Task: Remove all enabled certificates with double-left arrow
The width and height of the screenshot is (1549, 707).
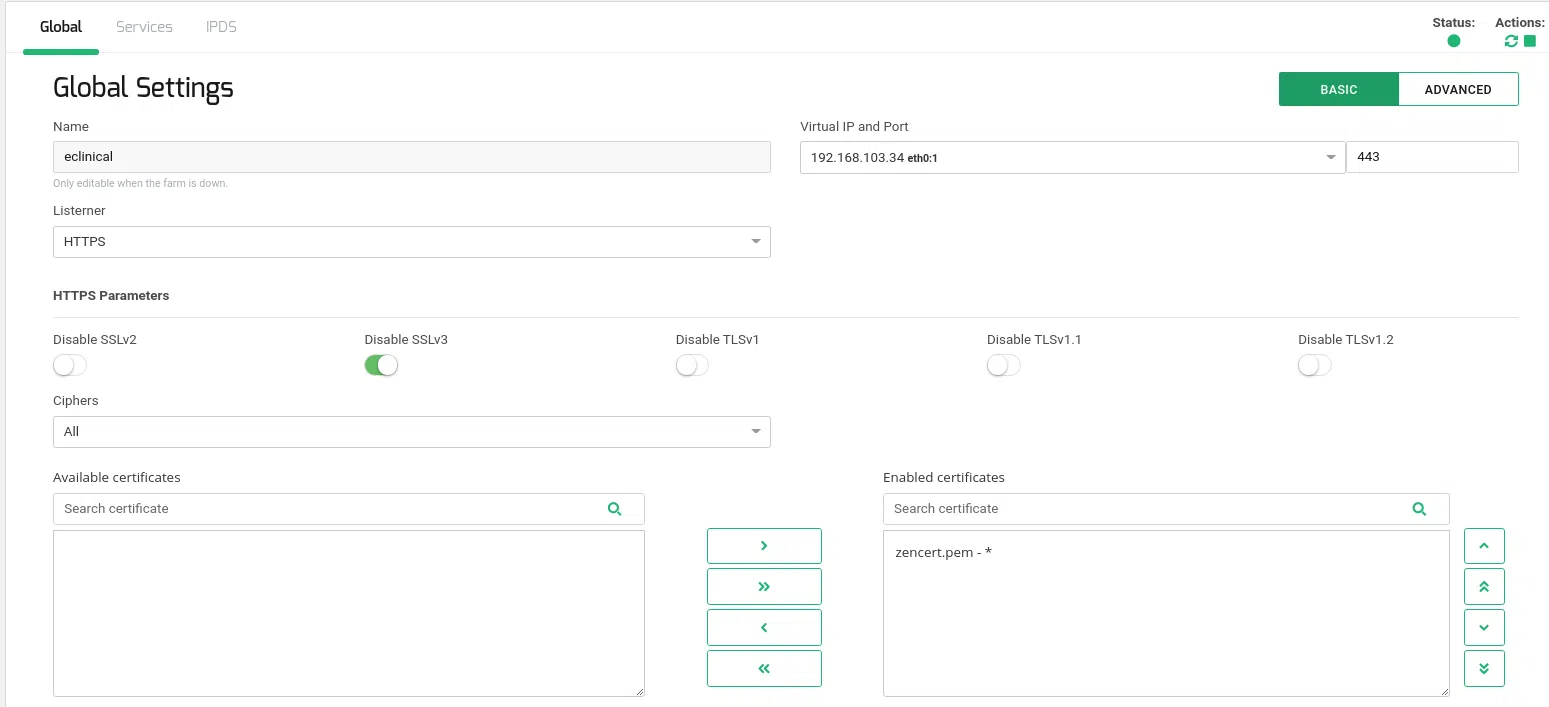Action: 764,669
